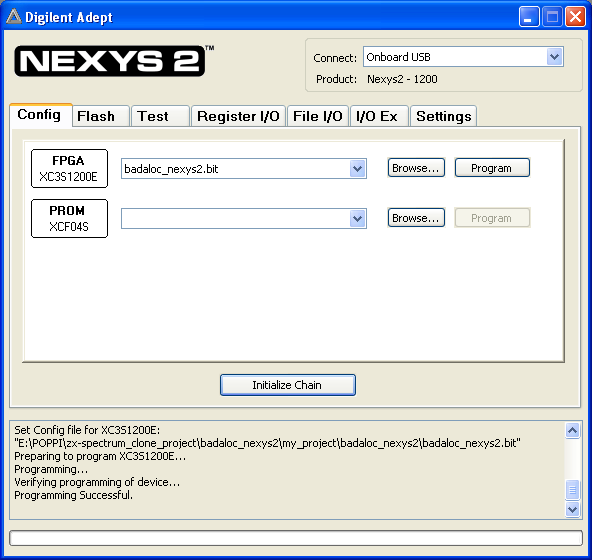
Task: Select the I/O Ex tab
Action: click(379, 116)
